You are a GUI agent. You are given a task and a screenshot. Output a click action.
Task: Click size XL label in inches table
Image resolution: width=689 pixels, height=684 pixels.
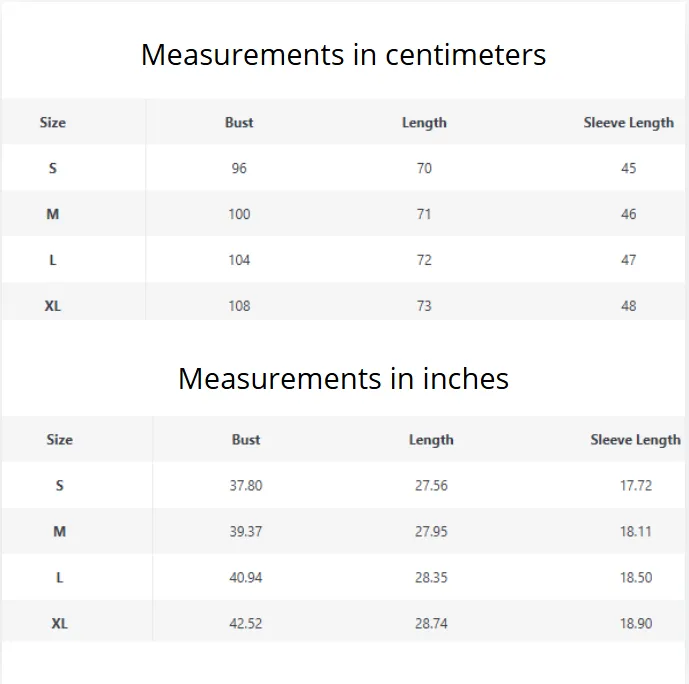pyautogui.click(x=59, y=623)
